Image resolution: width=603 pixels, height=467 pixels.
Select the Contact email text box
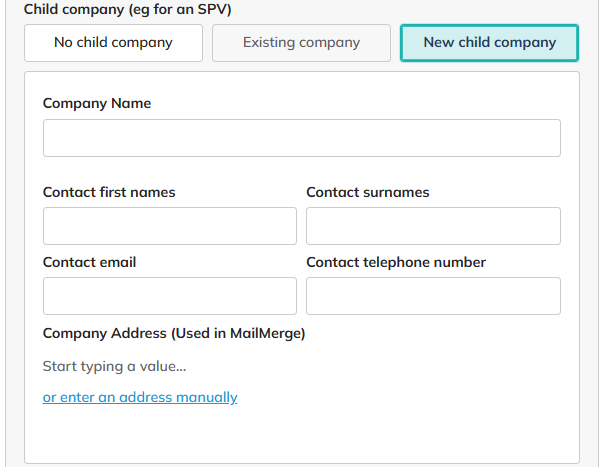click(170, 296)
